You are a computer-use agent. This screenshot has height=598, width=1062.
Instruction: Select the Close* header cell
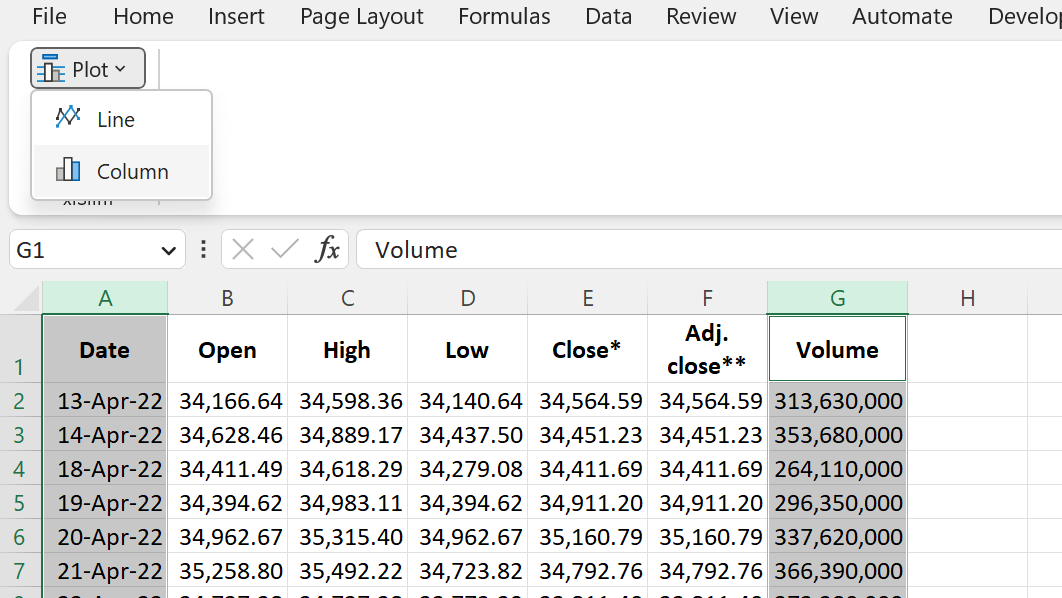point(587,349)
